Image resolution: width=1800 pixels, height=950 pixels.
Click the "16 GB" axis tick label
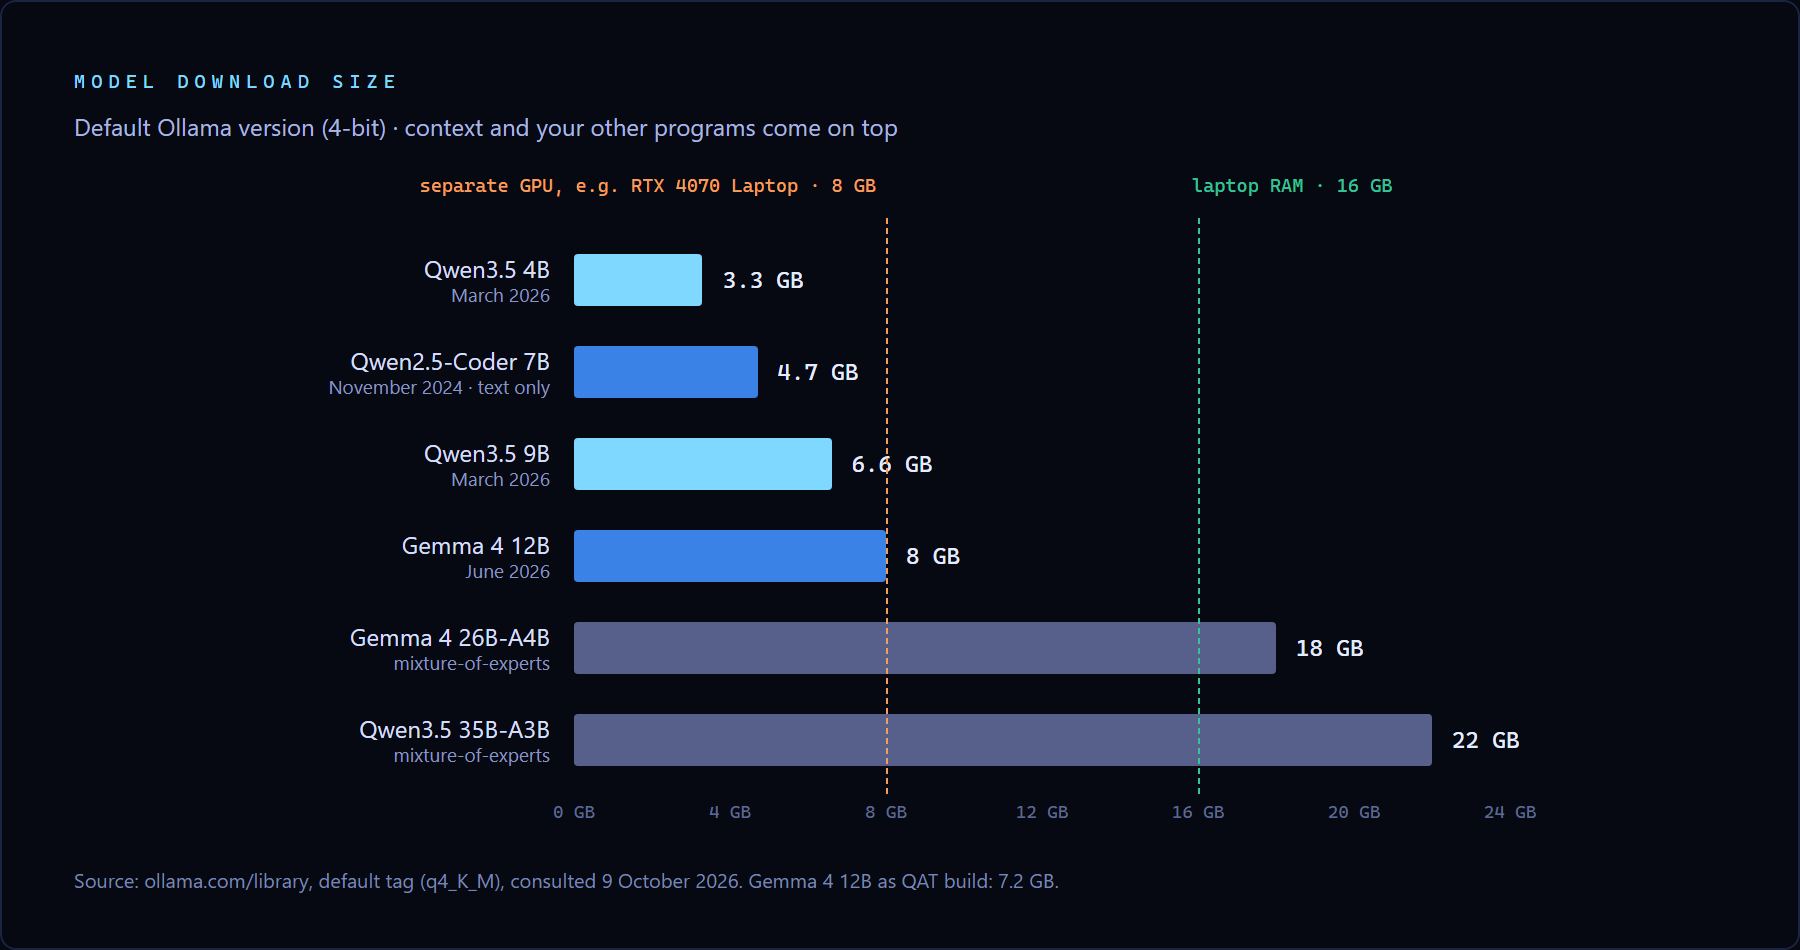click(1198, 812)
